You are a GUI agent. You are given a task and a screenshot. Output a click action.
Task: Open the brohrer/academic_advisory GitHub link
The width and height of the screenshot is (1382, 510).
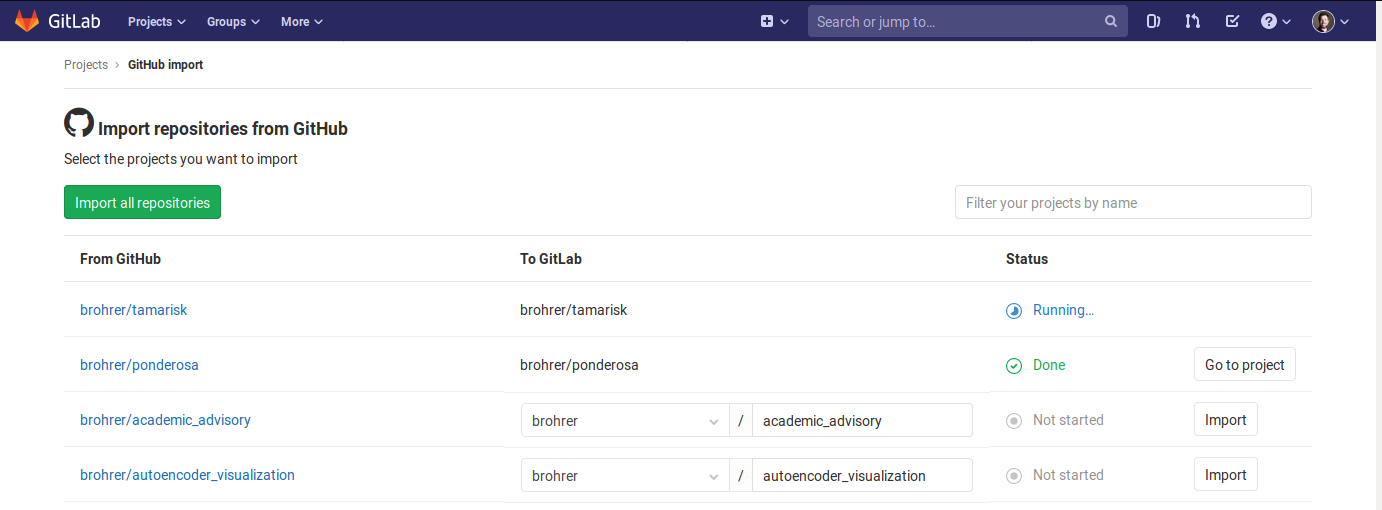pos(165,420)
